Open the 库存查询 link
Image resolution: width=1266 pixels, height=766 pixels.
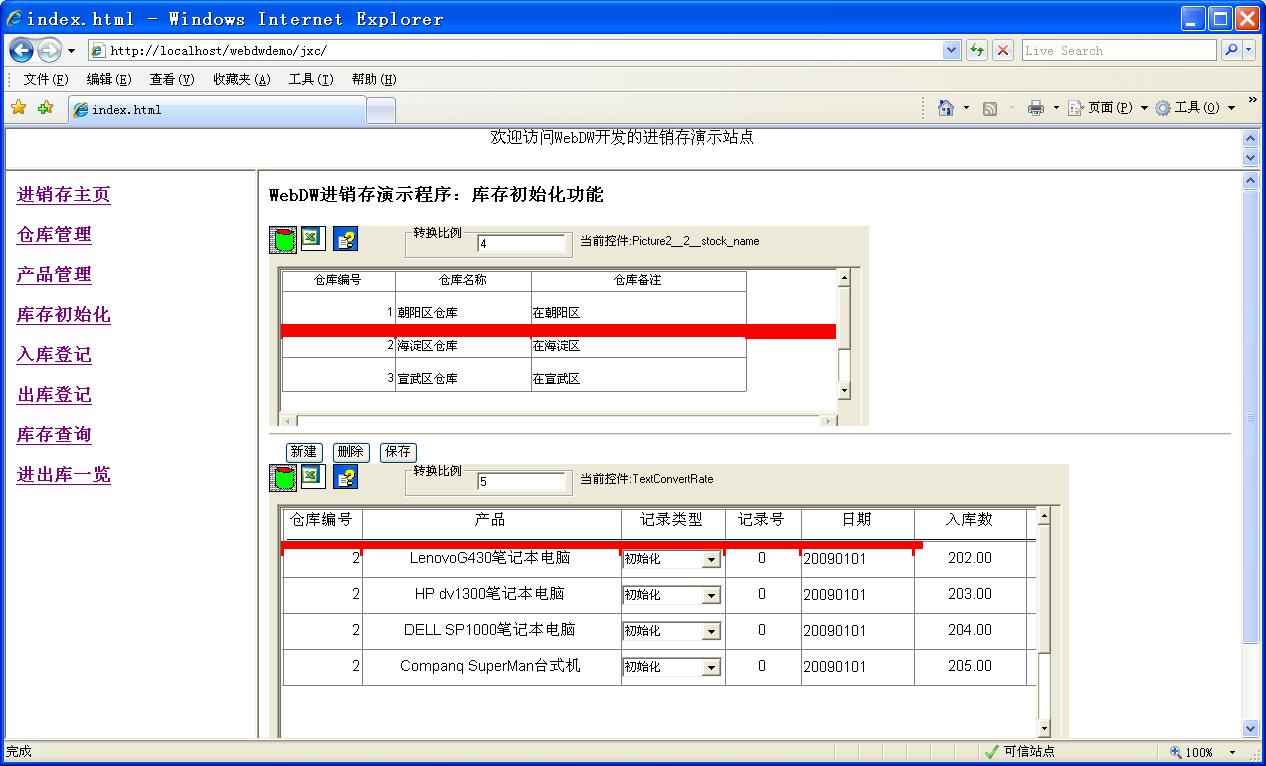54,435
